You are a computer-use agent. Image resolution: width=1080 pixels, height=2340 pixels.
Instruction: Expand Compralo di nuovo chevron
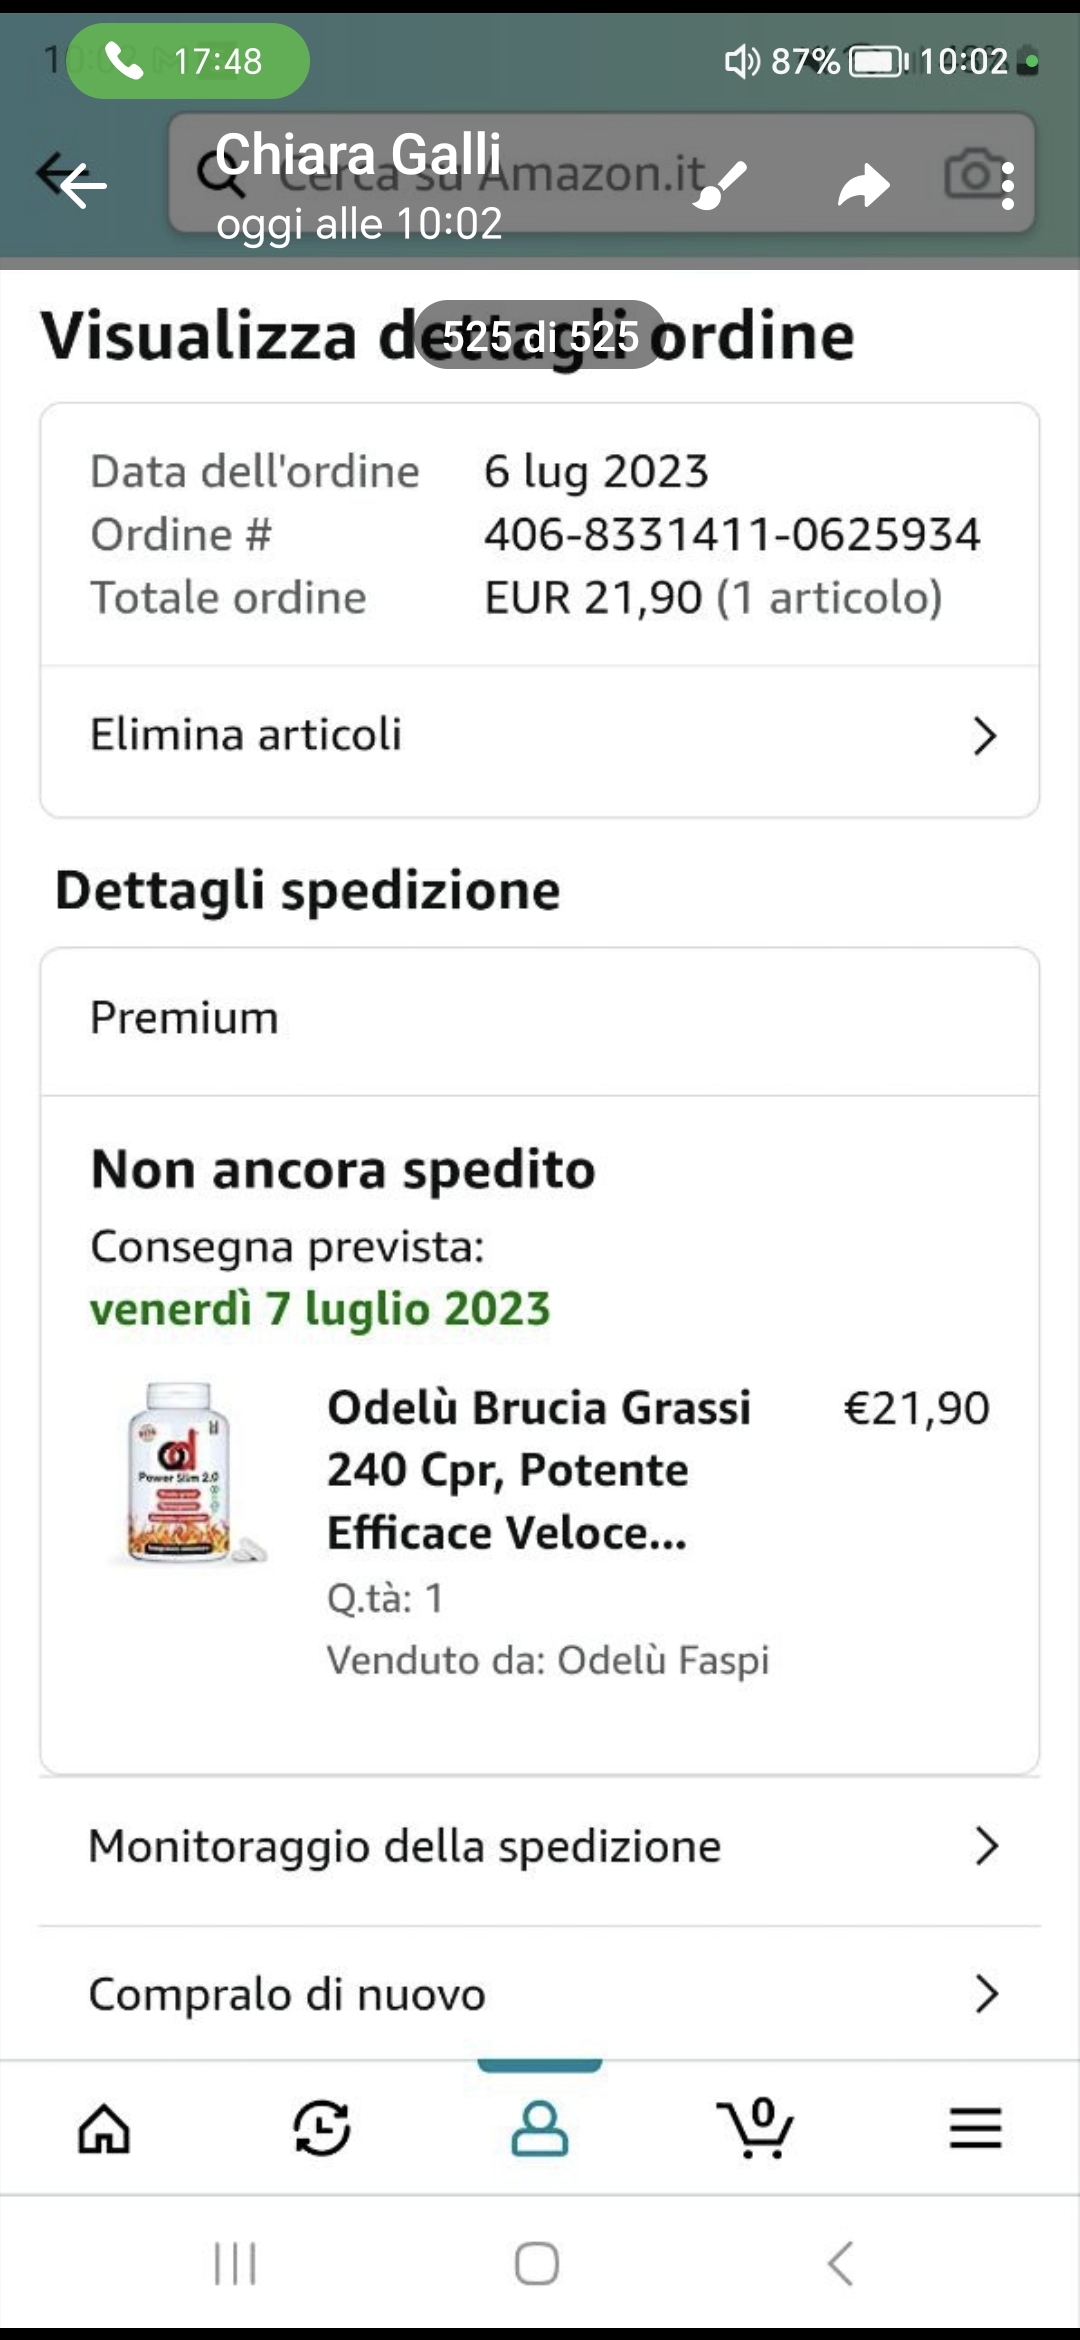click(x=986, y=1994)
